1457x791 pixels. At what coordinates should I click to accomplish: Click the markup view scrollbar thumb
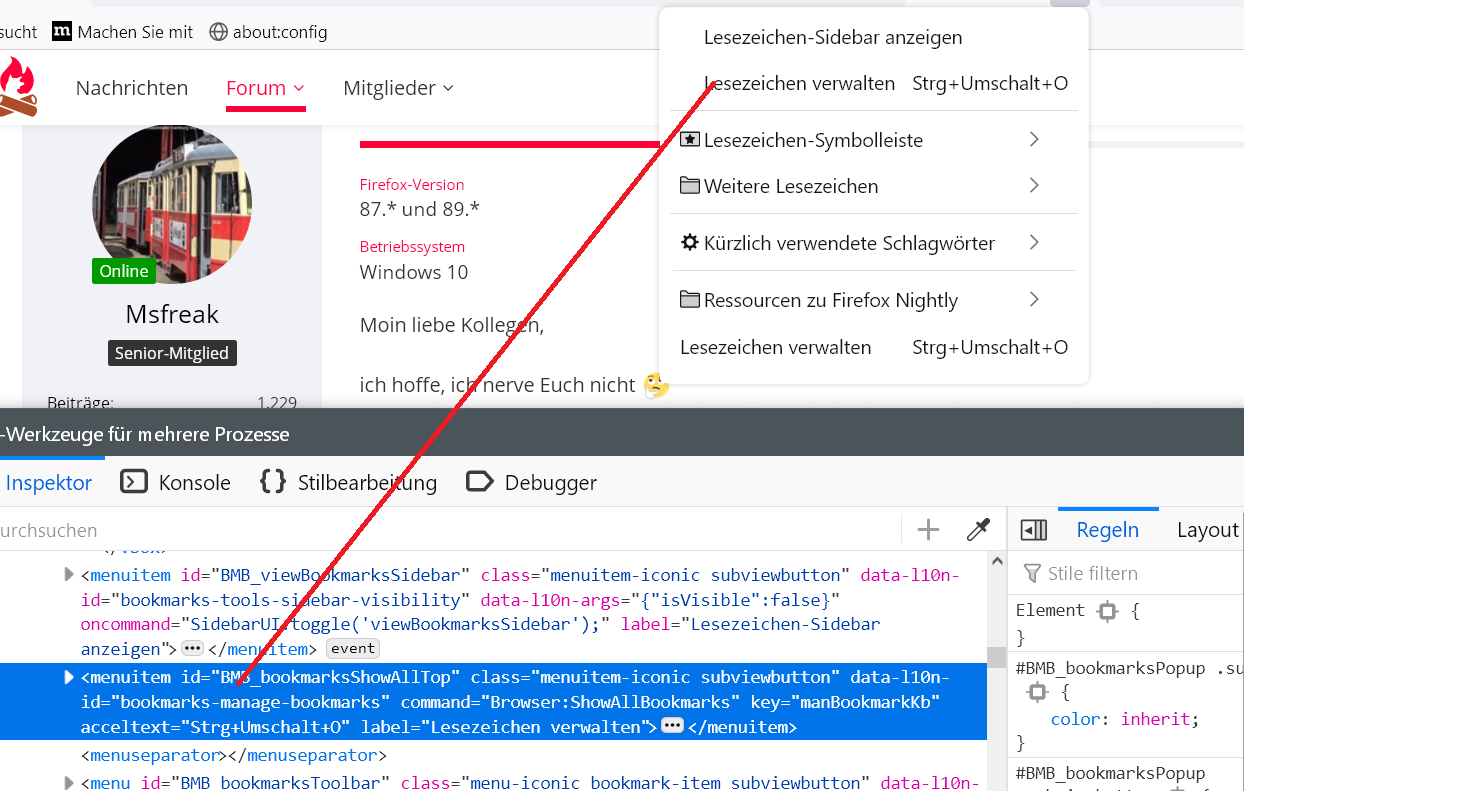click(x=997, y=656)
